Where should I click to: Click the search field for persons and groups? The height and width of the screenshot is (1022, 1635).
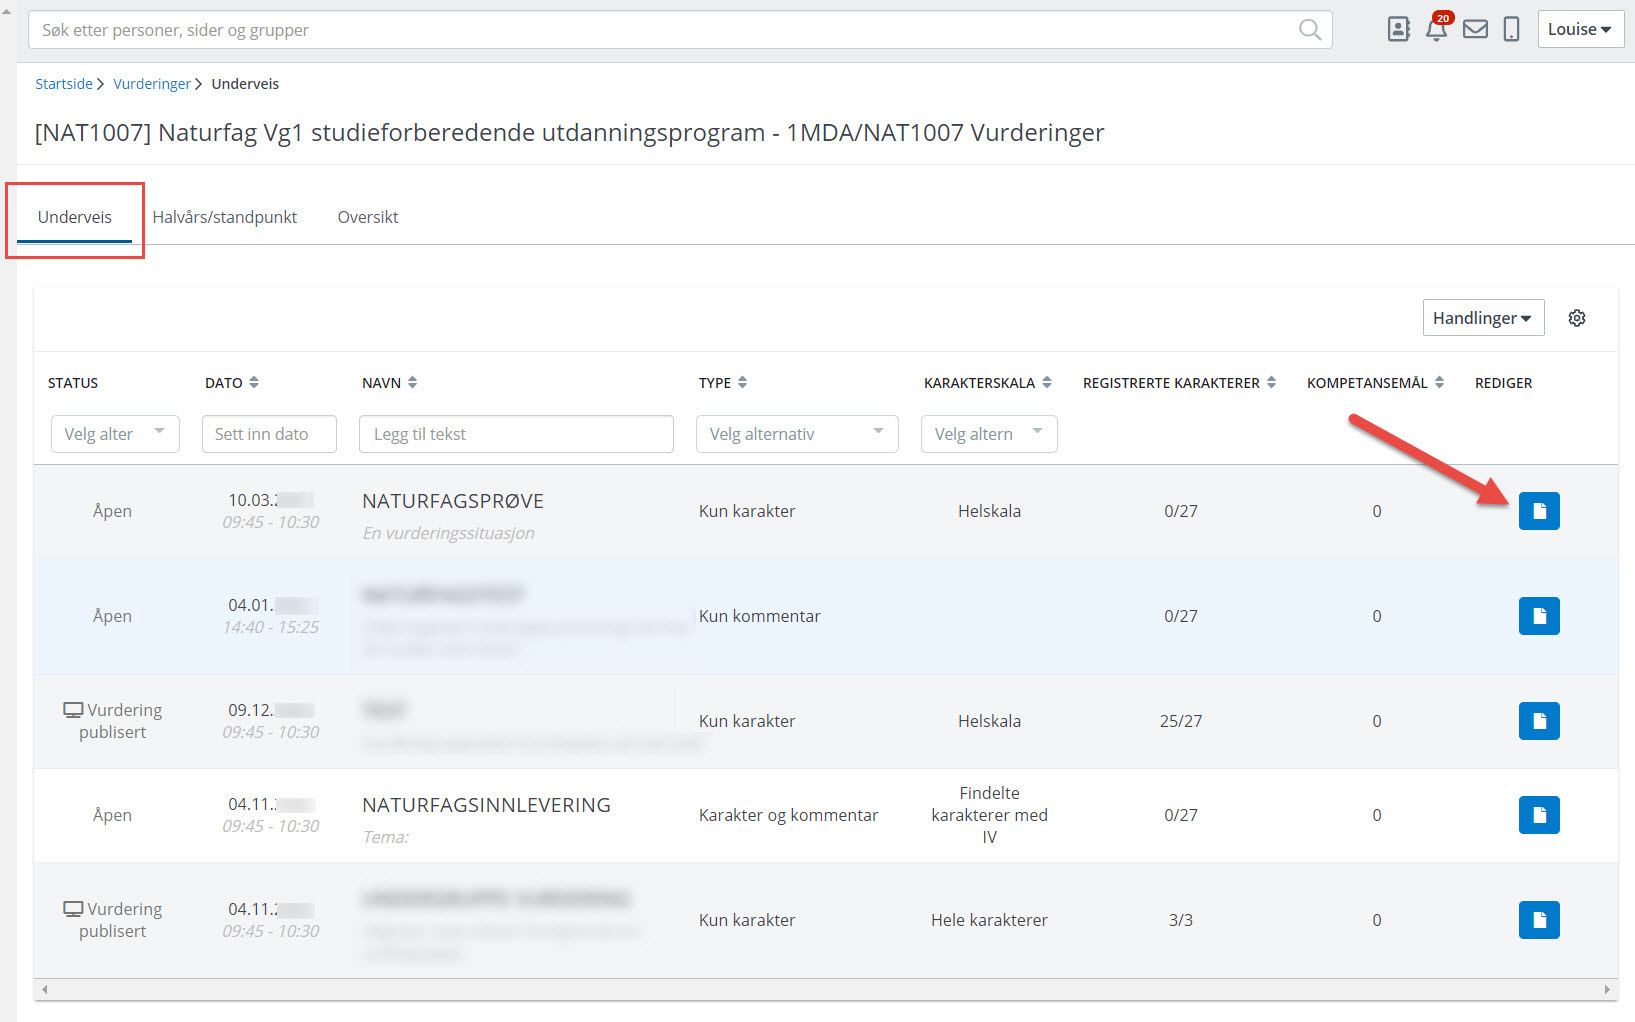coord(680,30)
